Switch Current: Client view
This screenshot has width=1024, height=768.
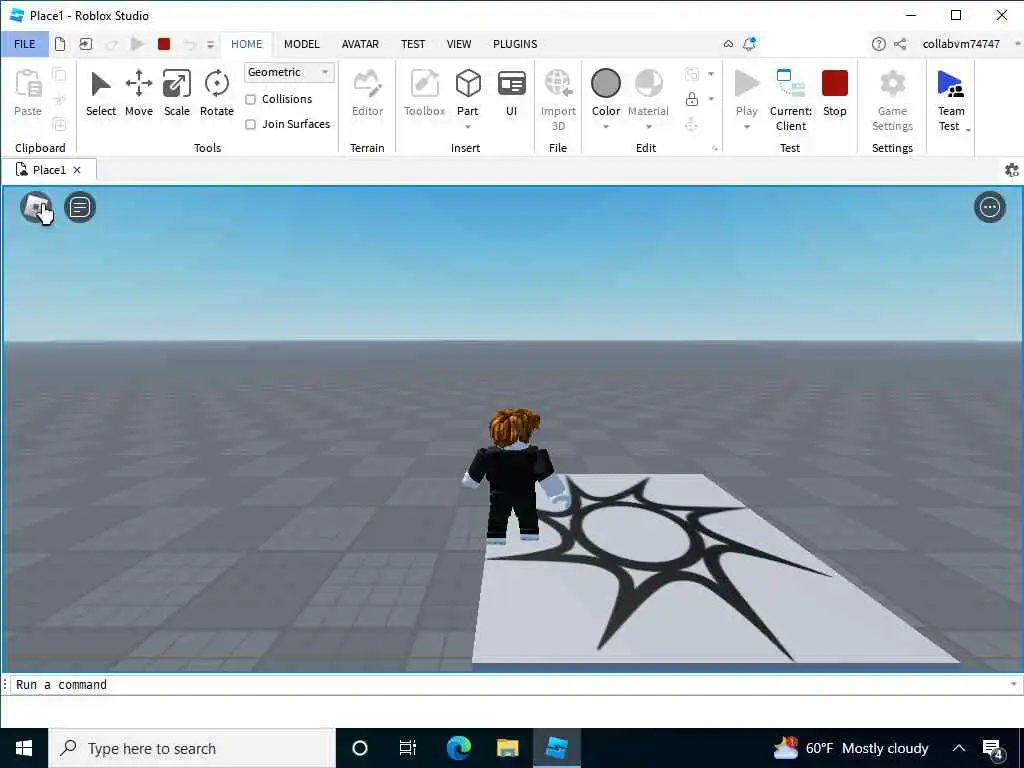pos(790,99)
